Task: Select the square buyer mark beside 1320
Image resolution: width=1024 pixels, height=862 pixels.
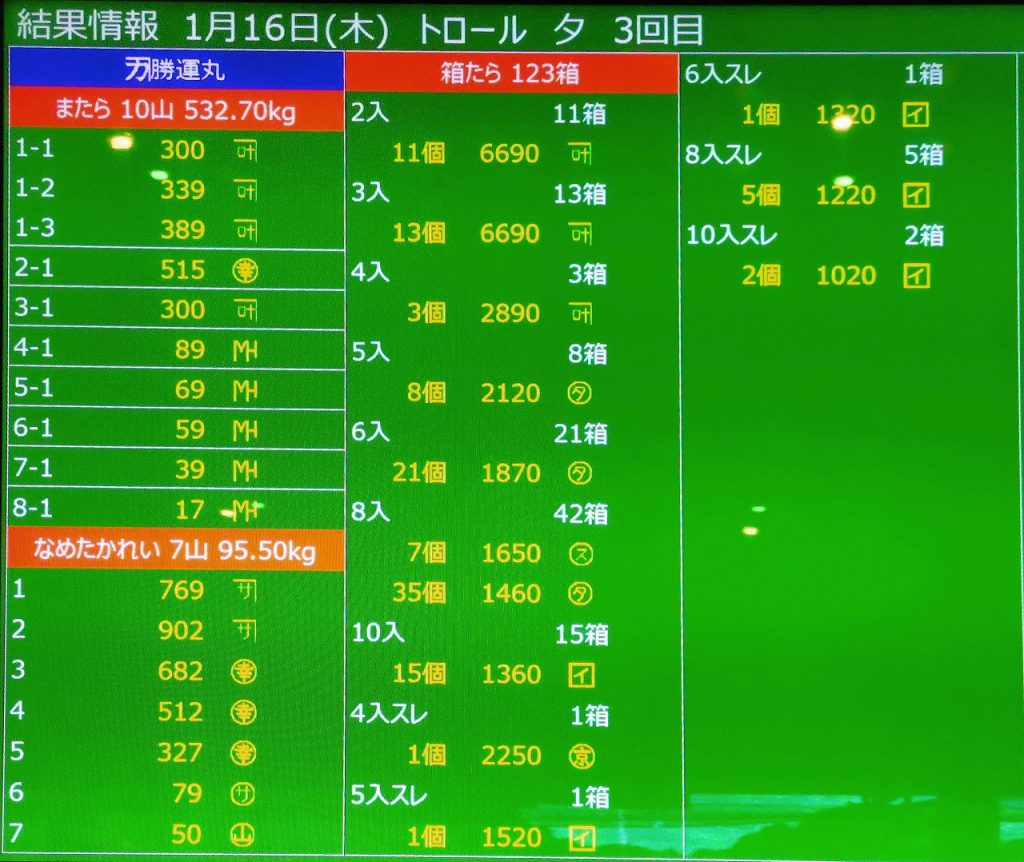Action: (915, 115)
